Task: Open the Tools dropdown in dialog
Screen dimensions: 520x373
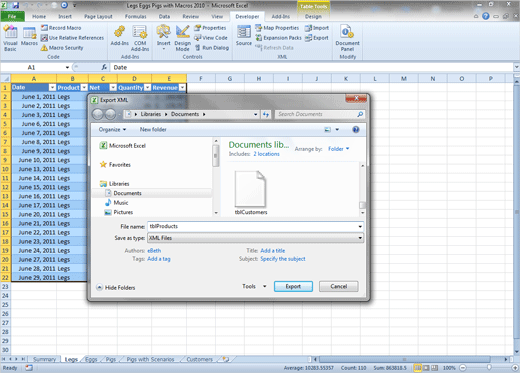Action: tap(254, 286)
